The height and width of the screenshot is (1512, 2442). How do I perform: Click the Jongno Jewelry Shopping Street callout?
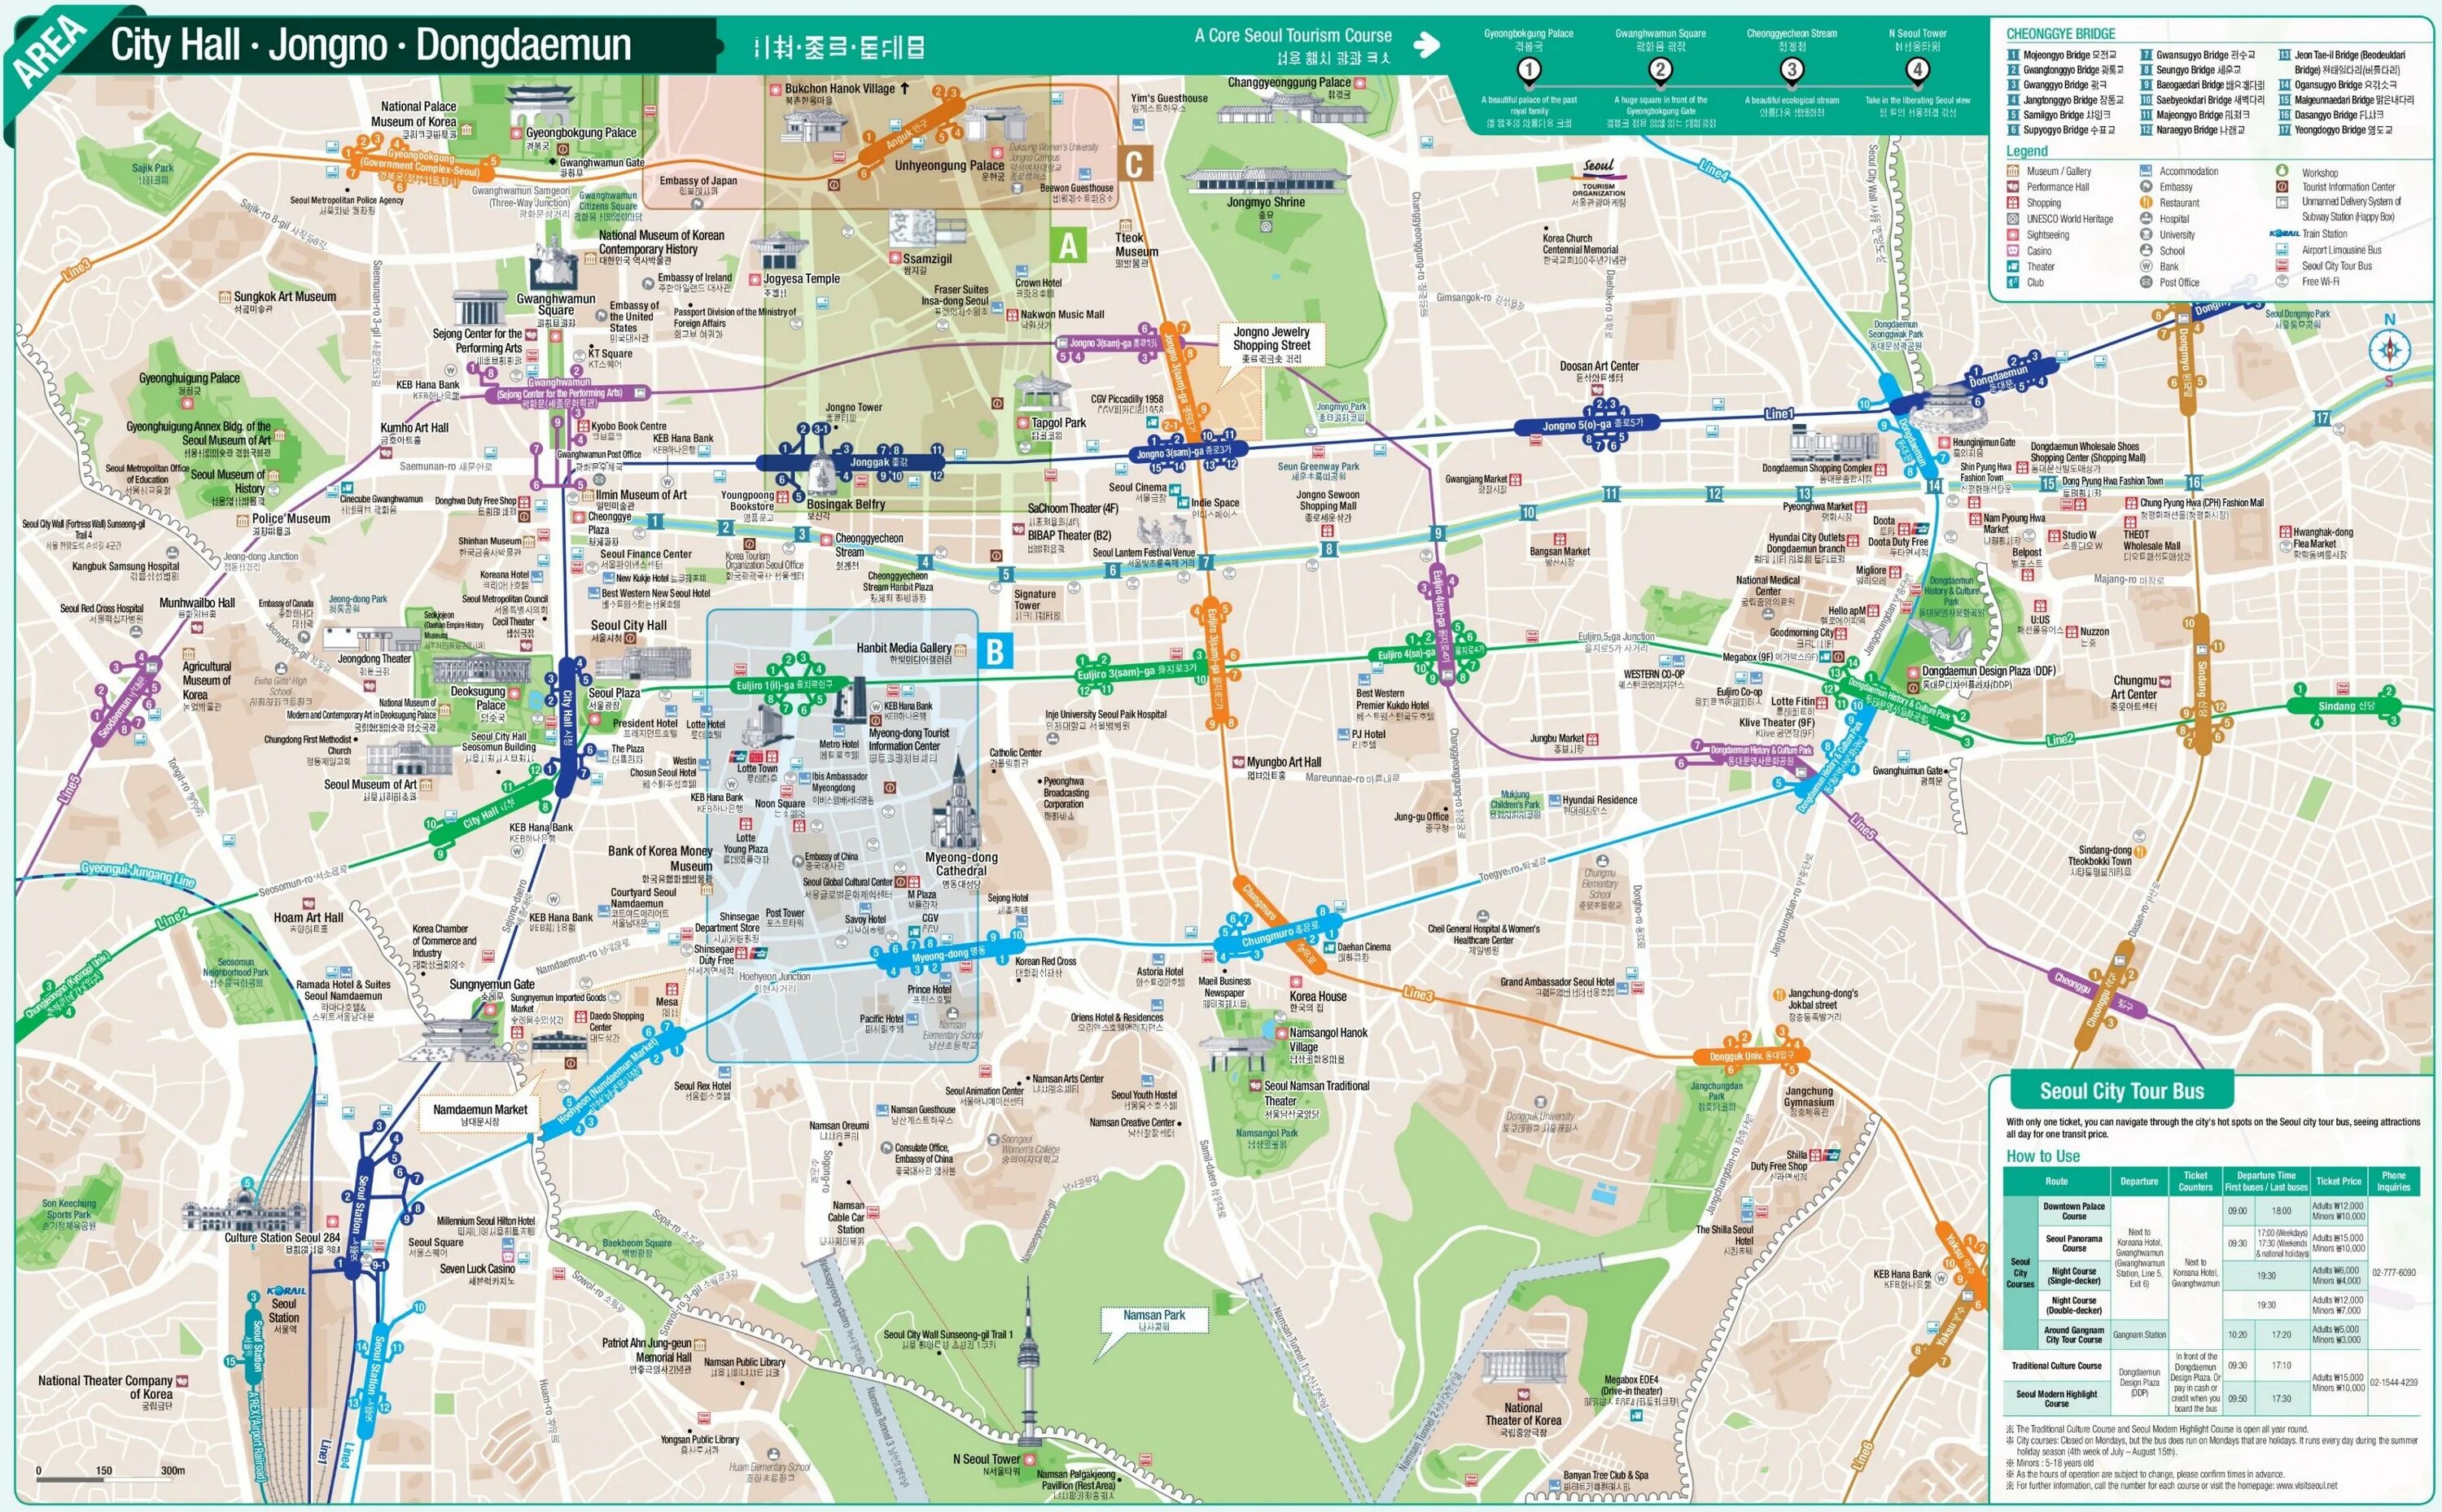pos(1271,344)
